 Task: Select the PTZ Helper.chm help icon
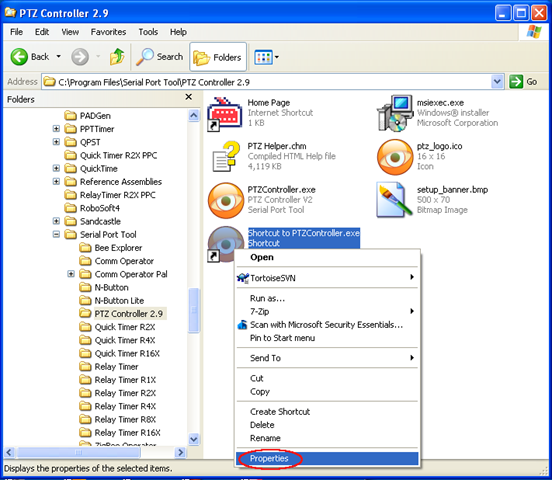click(226, 157)
